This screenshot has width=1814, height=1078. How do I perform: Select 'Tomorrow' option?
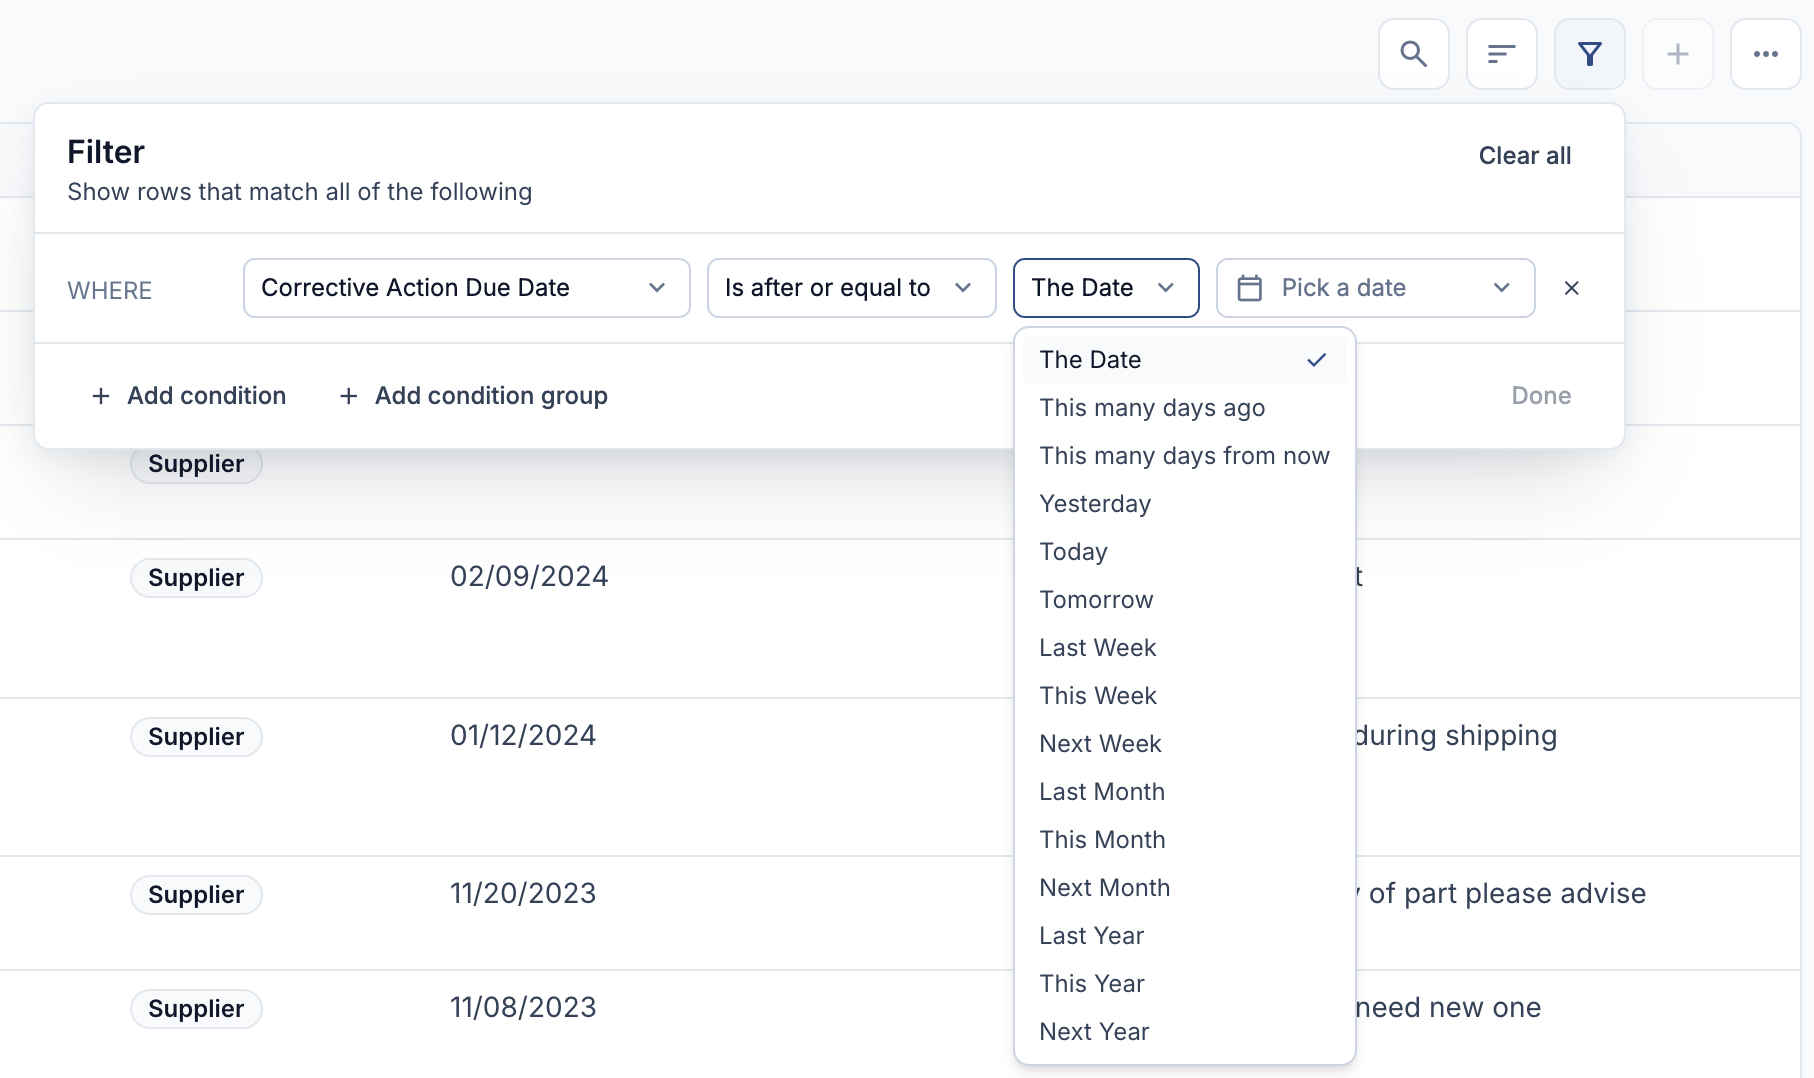[1184, 600]
